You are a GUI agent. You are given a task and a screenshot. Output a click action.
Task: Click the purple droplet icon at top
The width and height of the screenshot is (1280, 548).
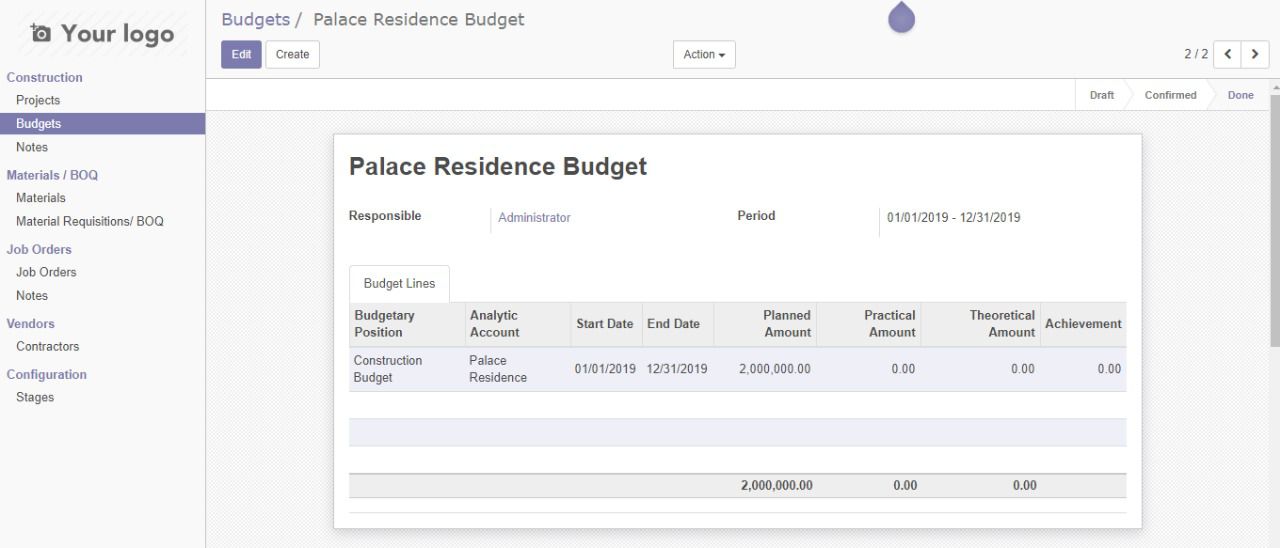pyautogui.click(x=901, y=17)
